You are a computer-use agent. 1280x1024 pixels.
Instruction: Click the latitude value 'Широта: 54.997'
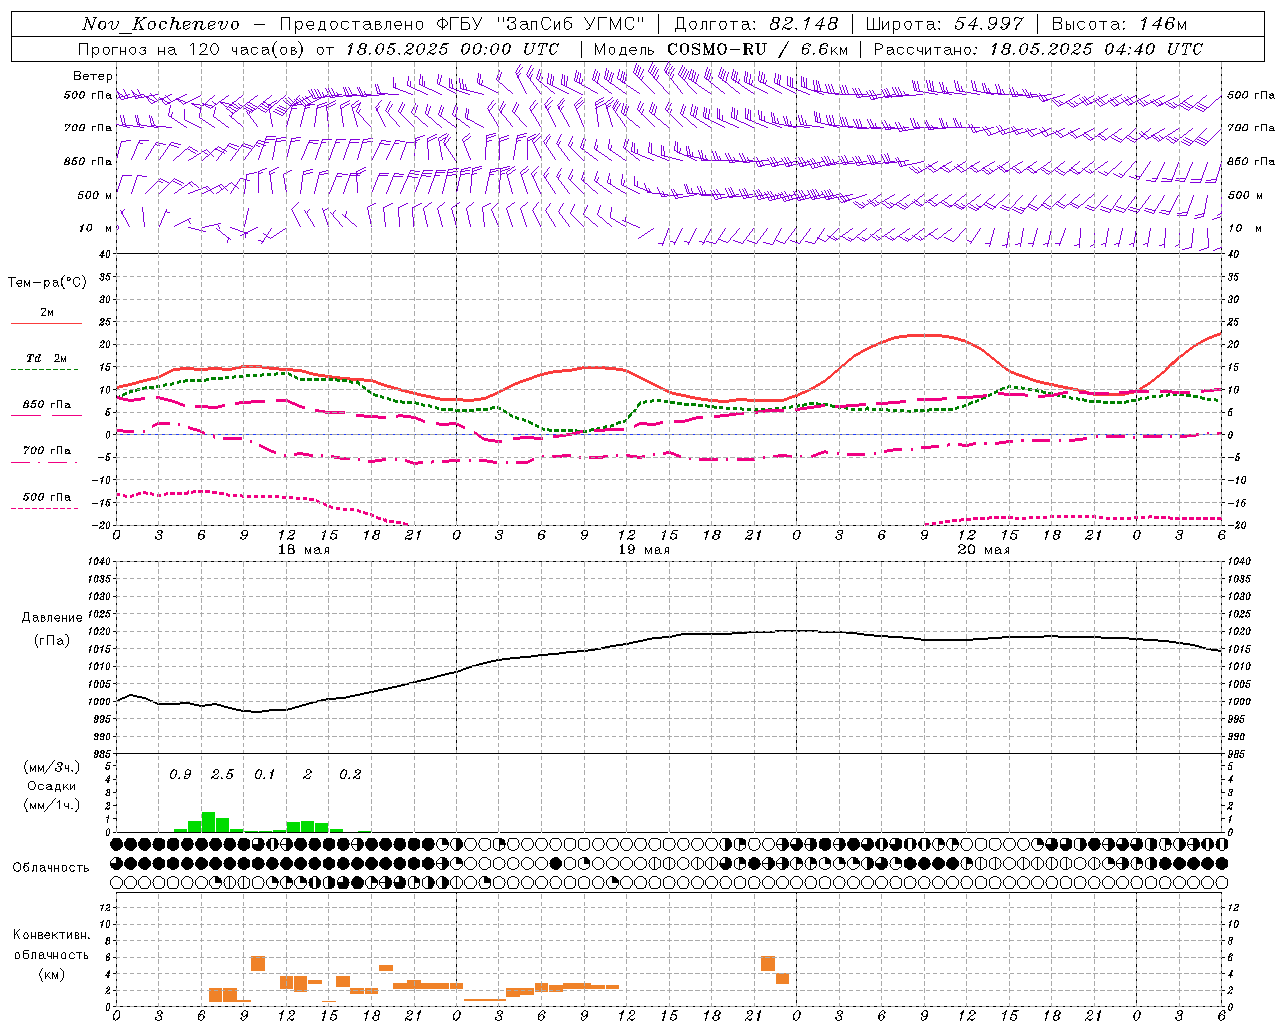[945, 24]
